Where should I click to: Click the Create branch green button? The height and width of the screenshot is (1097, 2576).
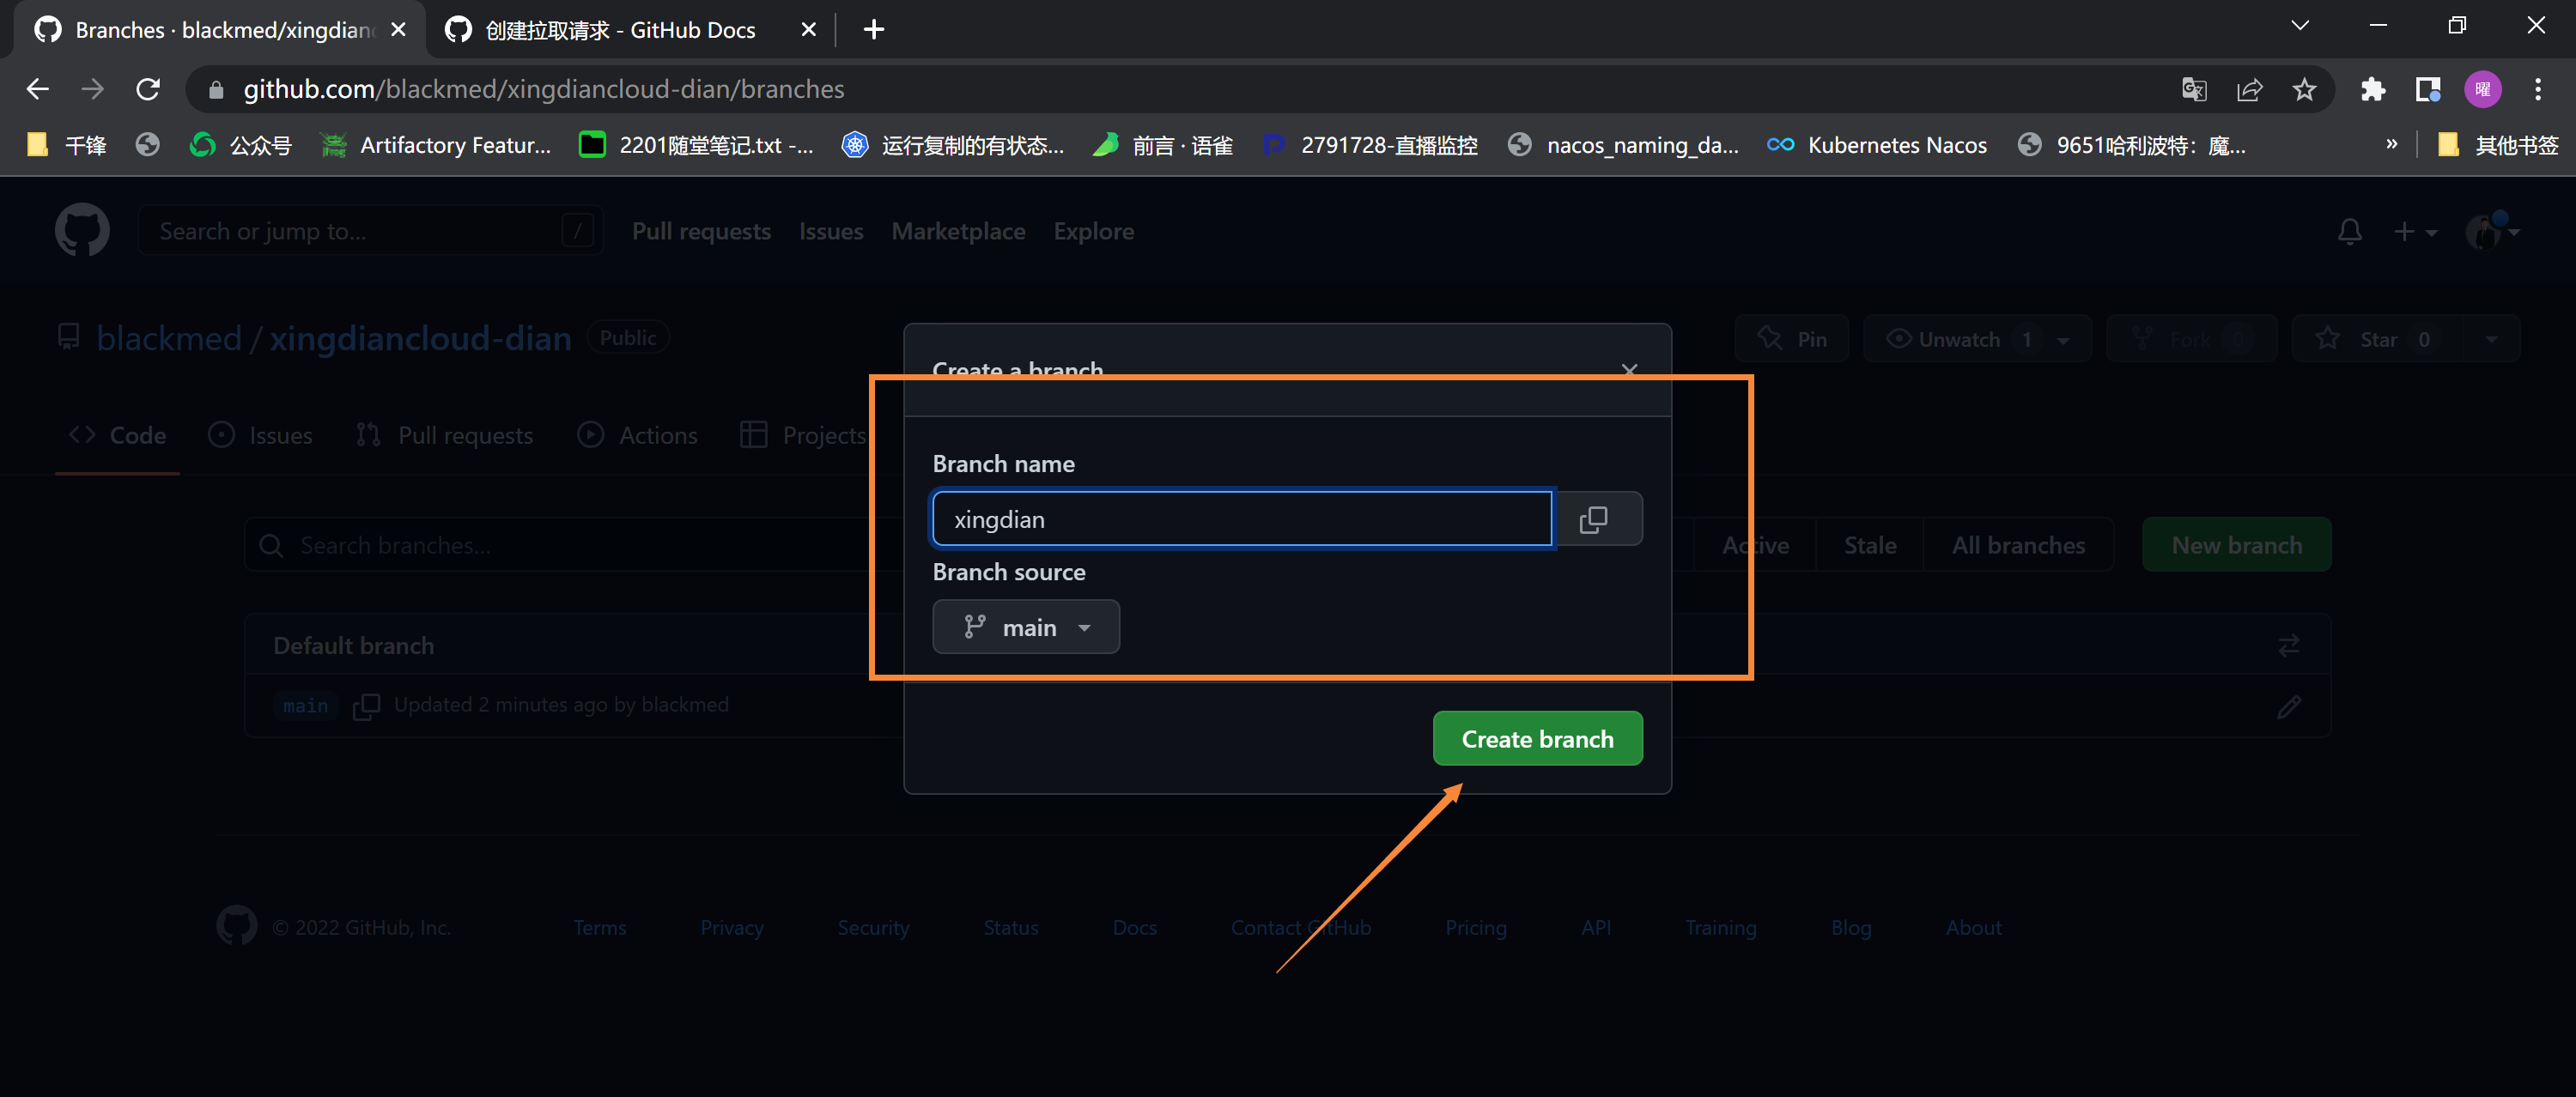(1536, 737)
